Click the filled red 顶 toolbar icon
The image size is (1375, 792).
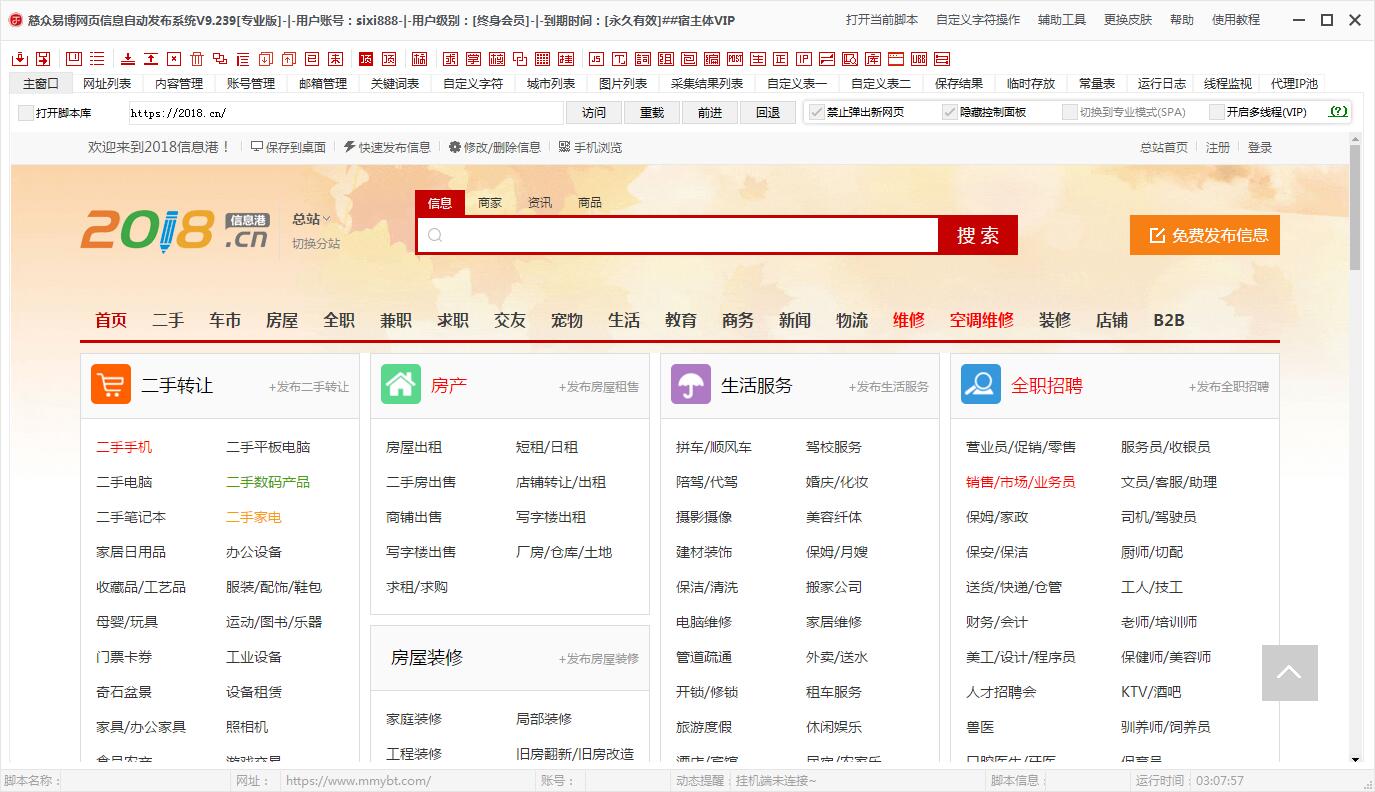point(366,59)
